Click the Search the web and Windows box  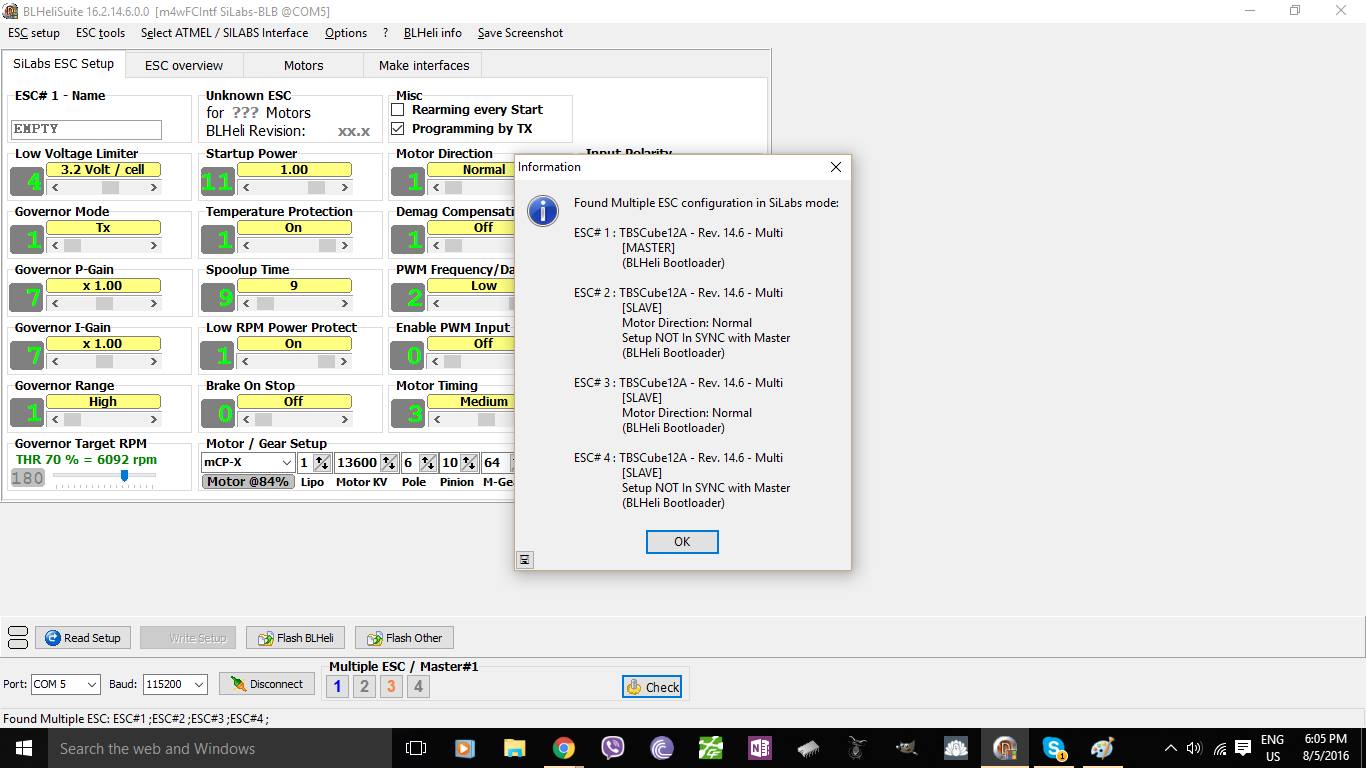(x=220, y=748)
